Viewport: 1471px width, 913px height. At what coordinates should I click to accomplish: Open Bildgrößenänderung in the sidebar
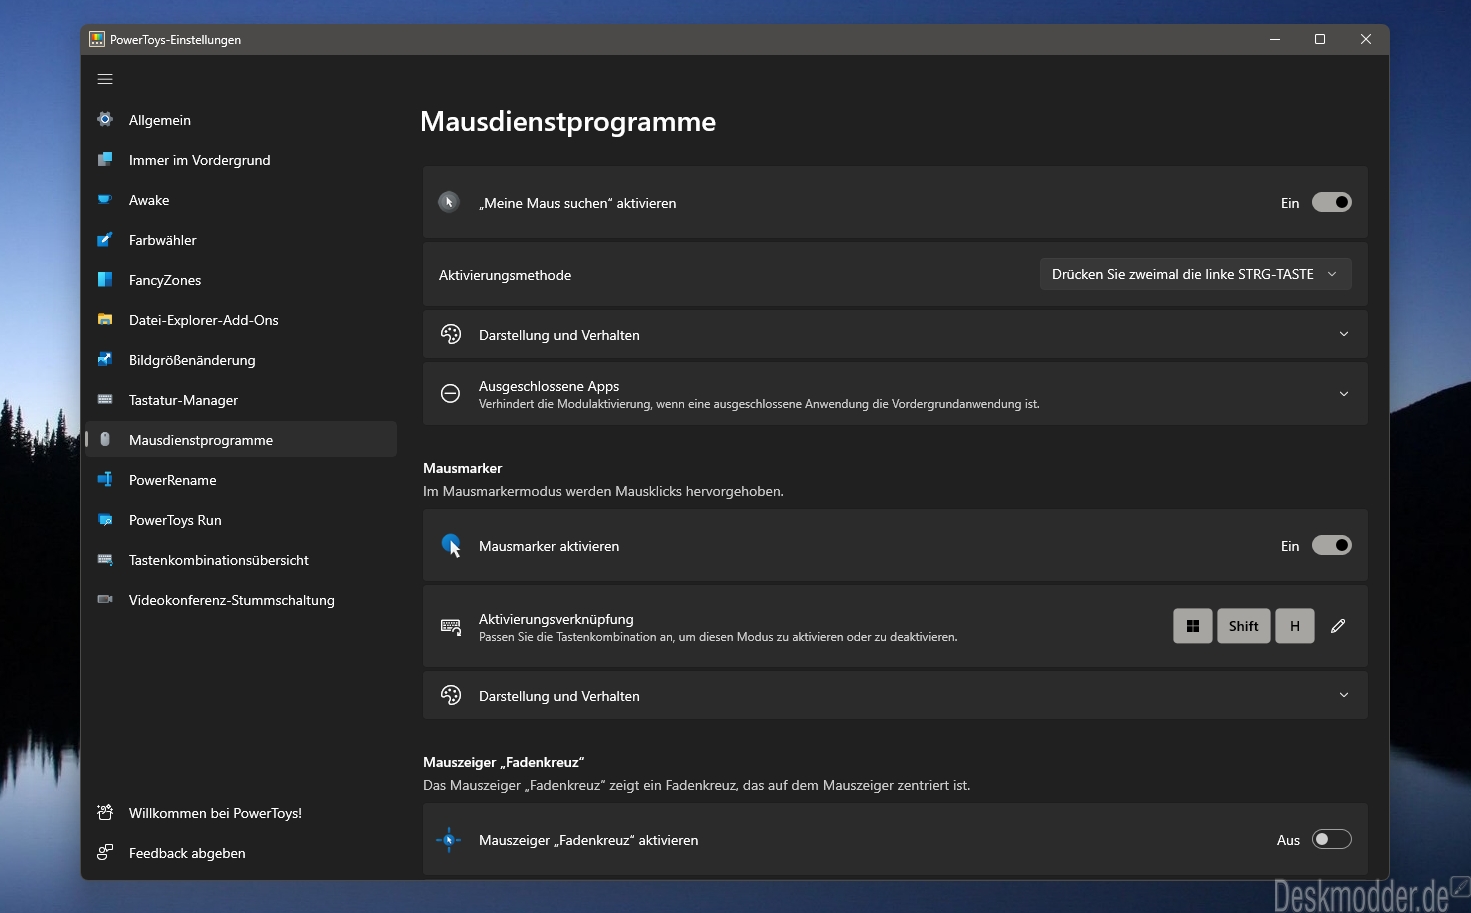(x=241, y=360)
